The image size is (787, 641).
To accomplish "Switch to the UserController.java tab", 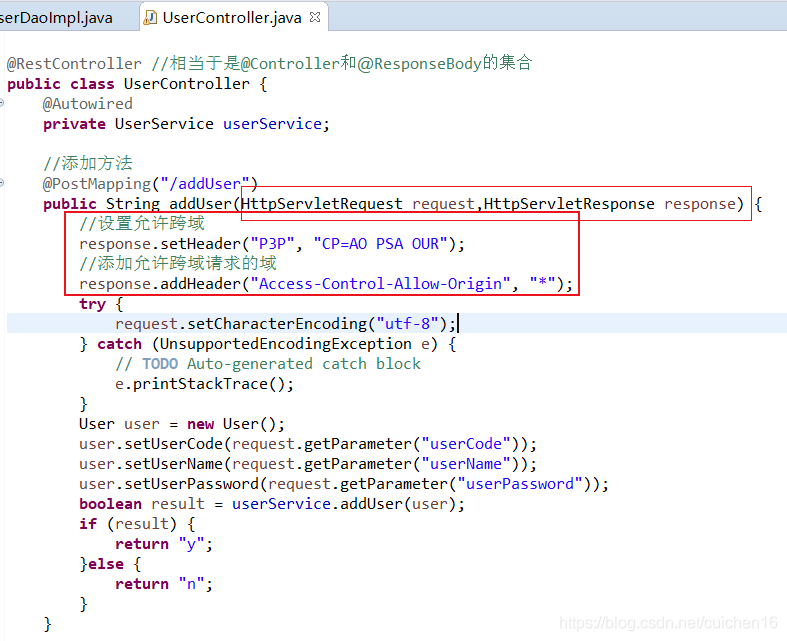I will point(232,18).
